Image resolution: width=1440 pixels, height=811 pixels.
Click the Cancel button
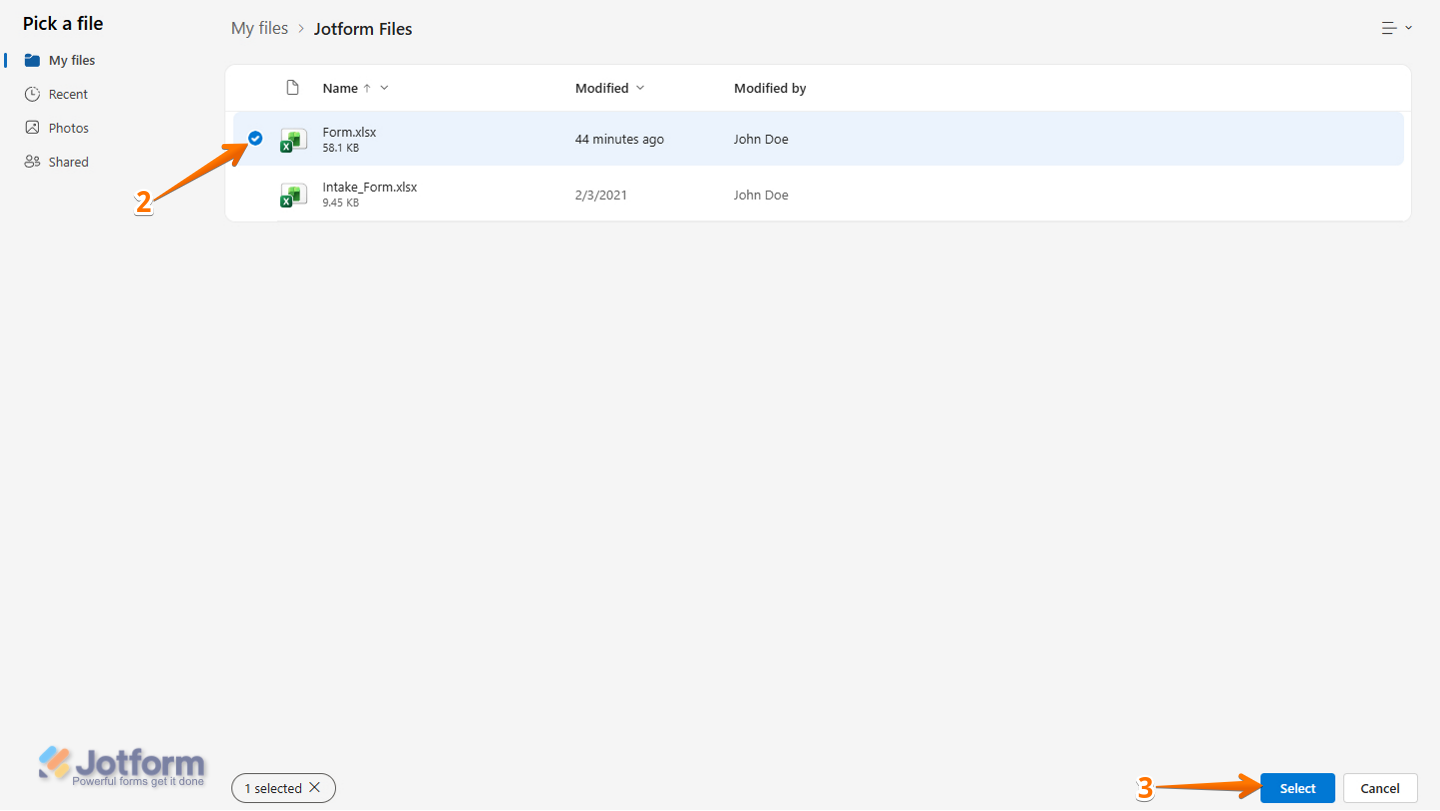click(x=1379, y=788)
